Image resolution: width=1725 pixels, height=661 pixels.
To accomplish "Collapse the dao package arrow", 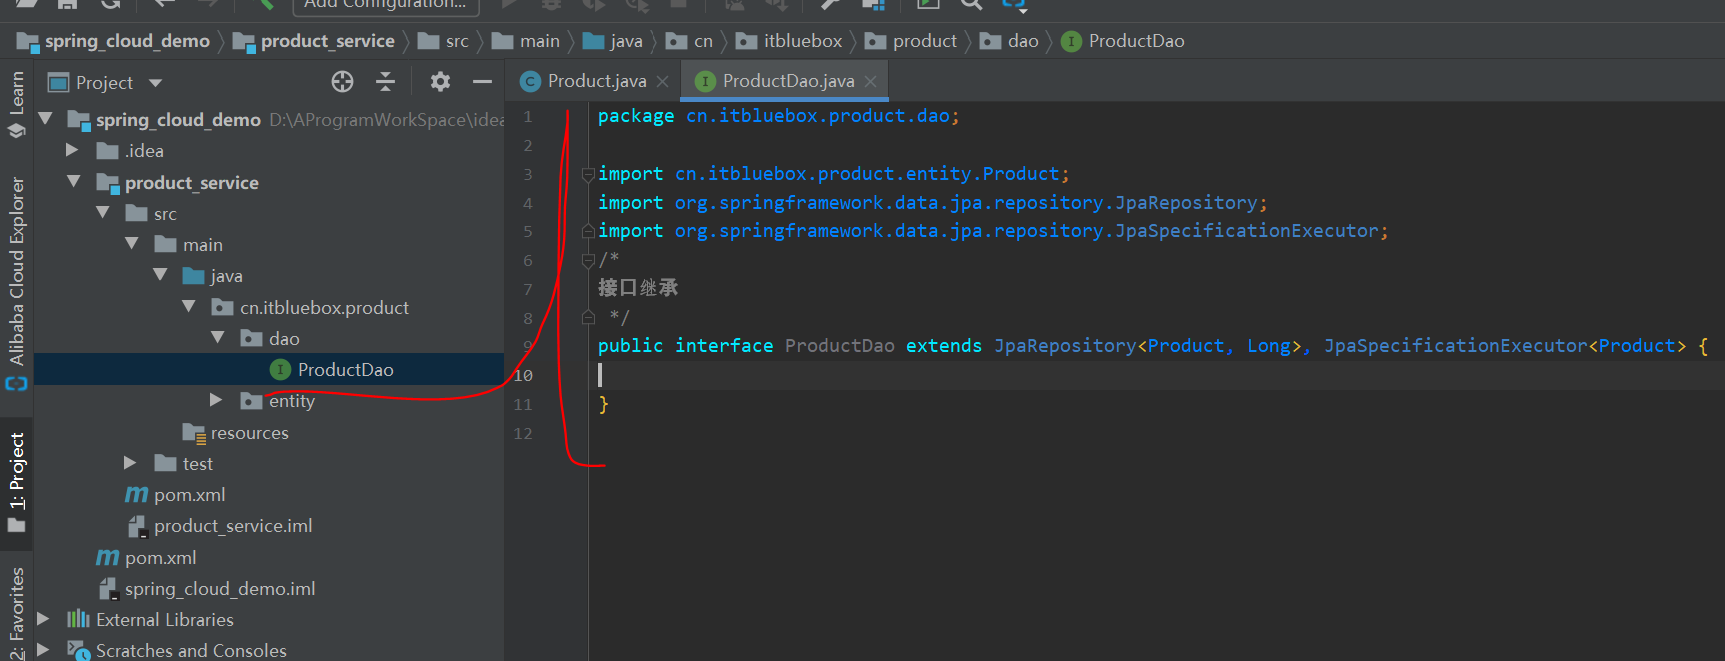I will pos(218,337).
